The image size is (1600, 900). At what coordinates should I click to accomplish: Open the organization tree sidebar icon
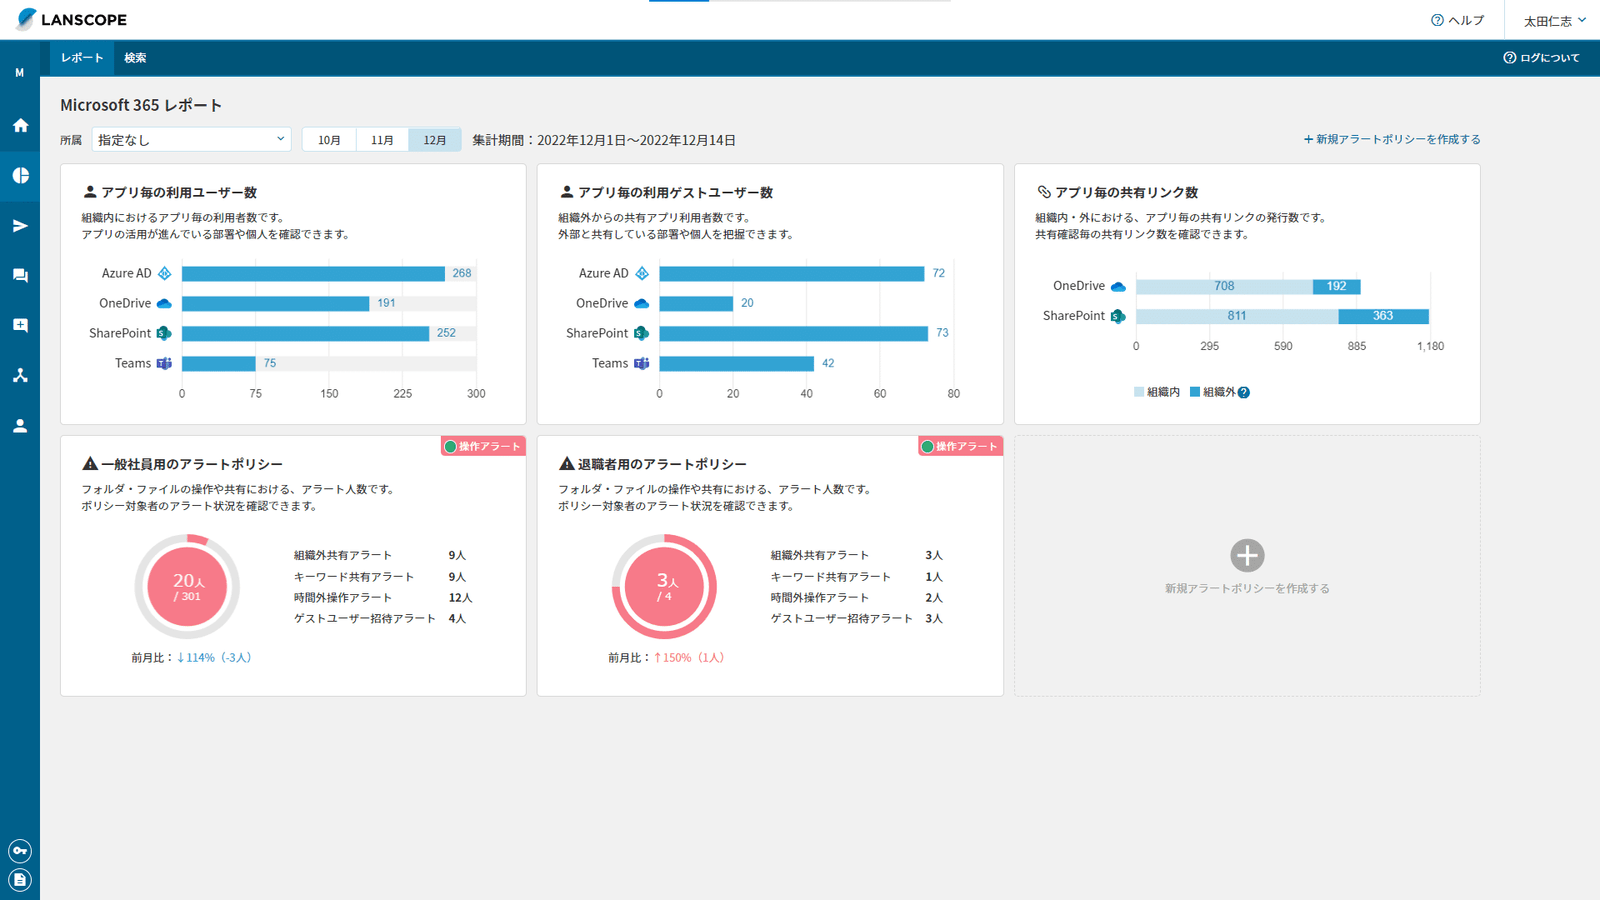click(x=20, y=375)
